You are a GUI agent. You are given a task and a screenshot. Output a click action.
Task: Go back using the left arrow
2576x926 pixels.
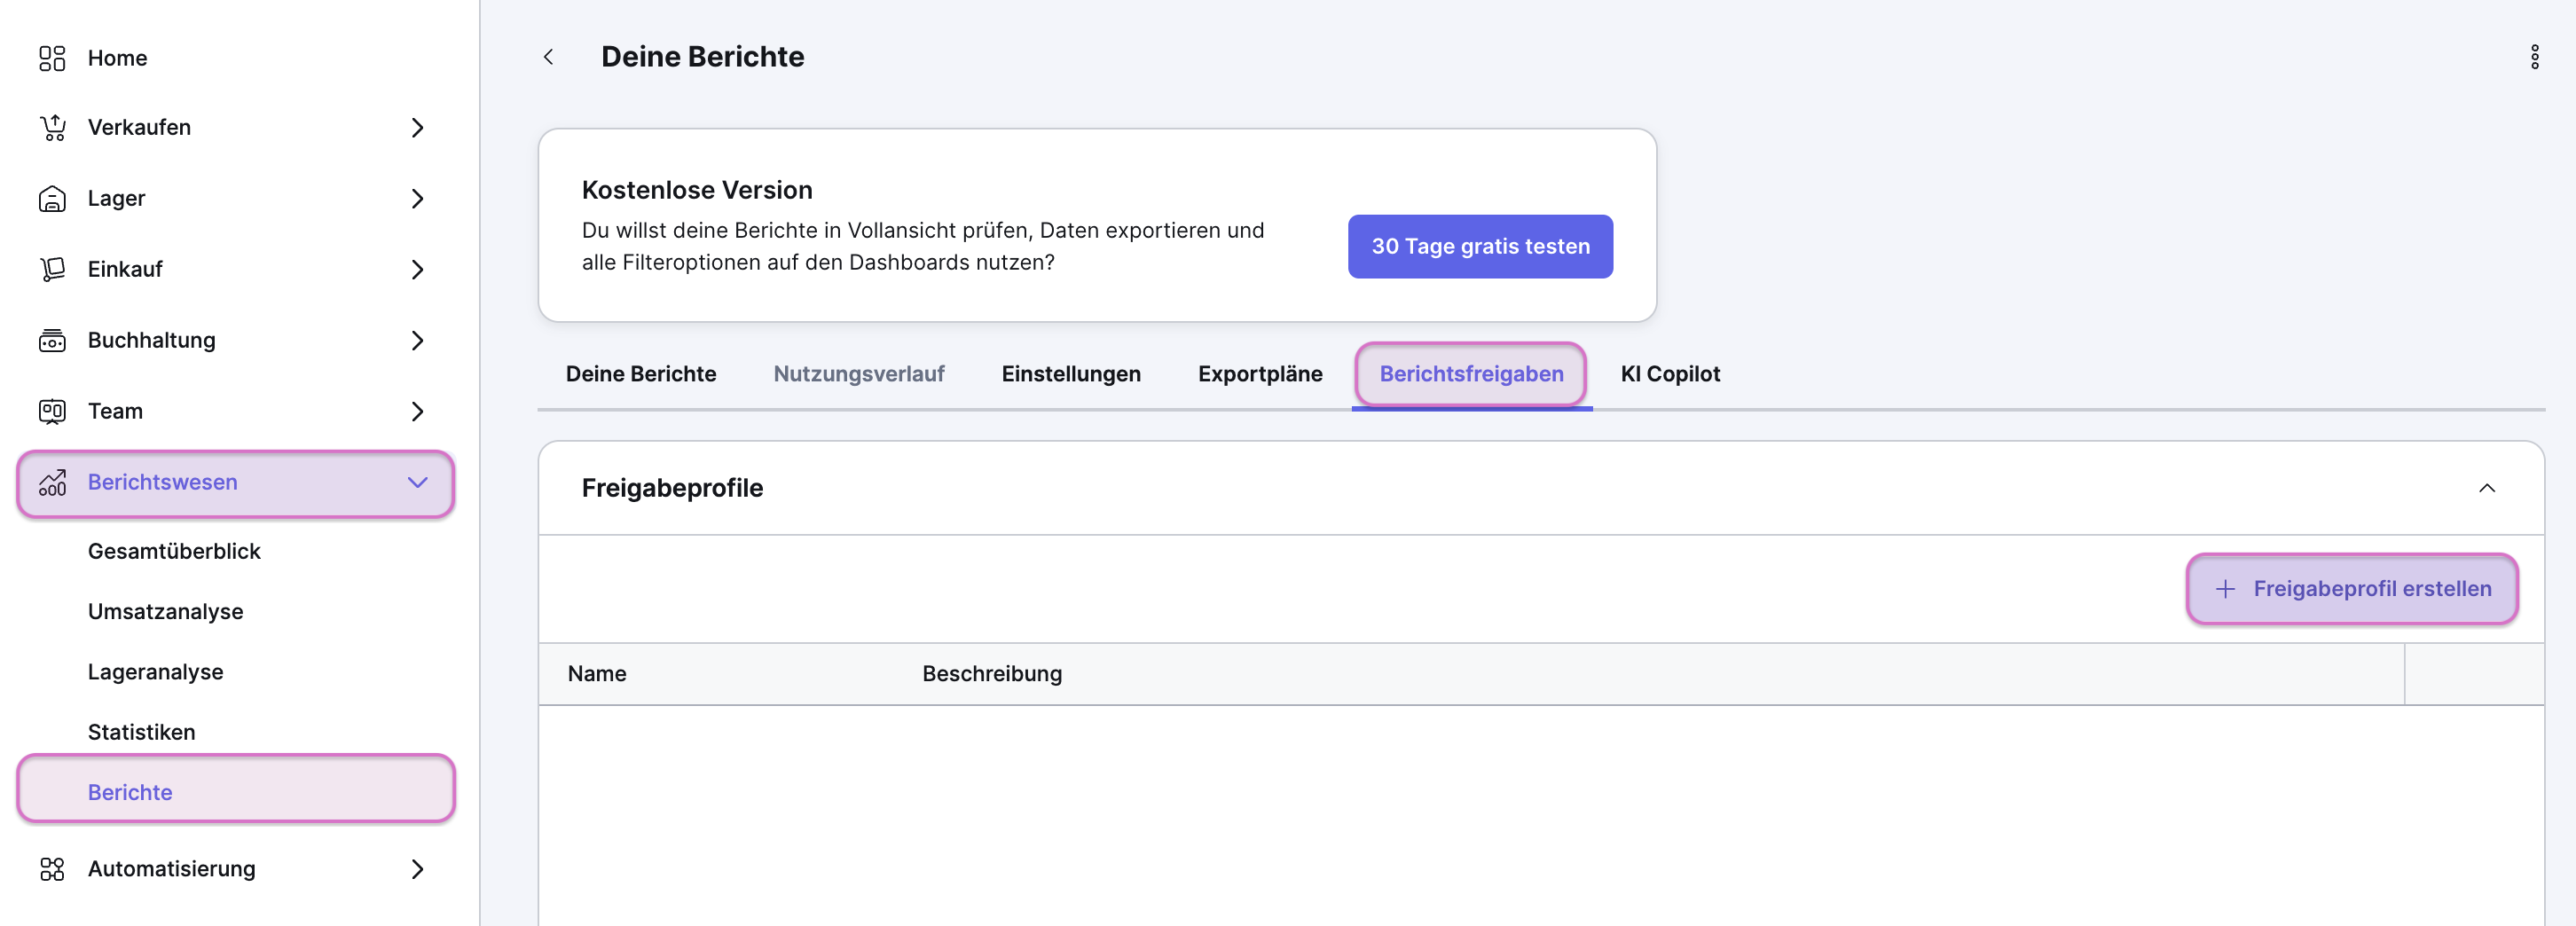tap(548, 57)
